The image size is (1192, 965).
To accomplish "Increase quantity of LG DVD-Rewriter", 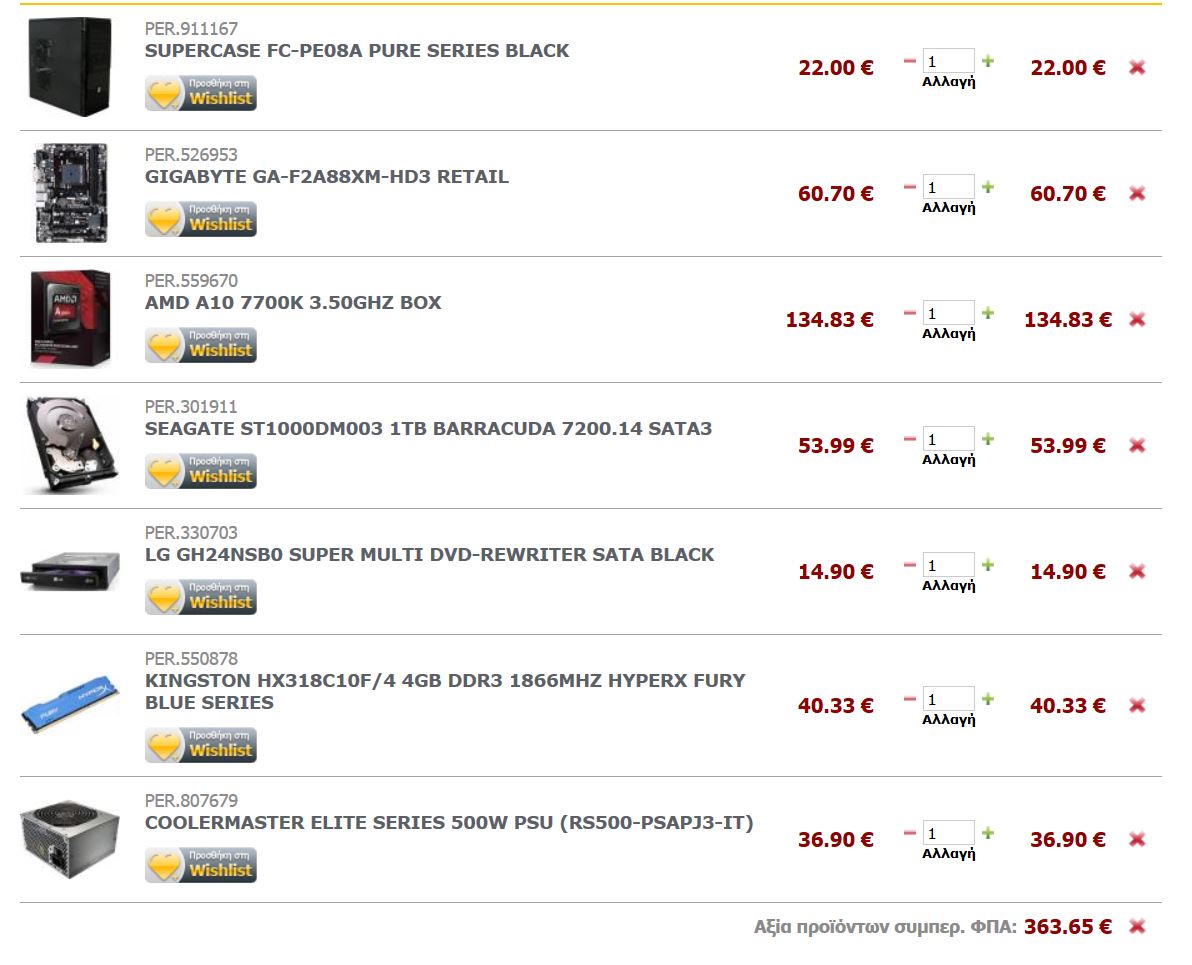I will point(988,565).
